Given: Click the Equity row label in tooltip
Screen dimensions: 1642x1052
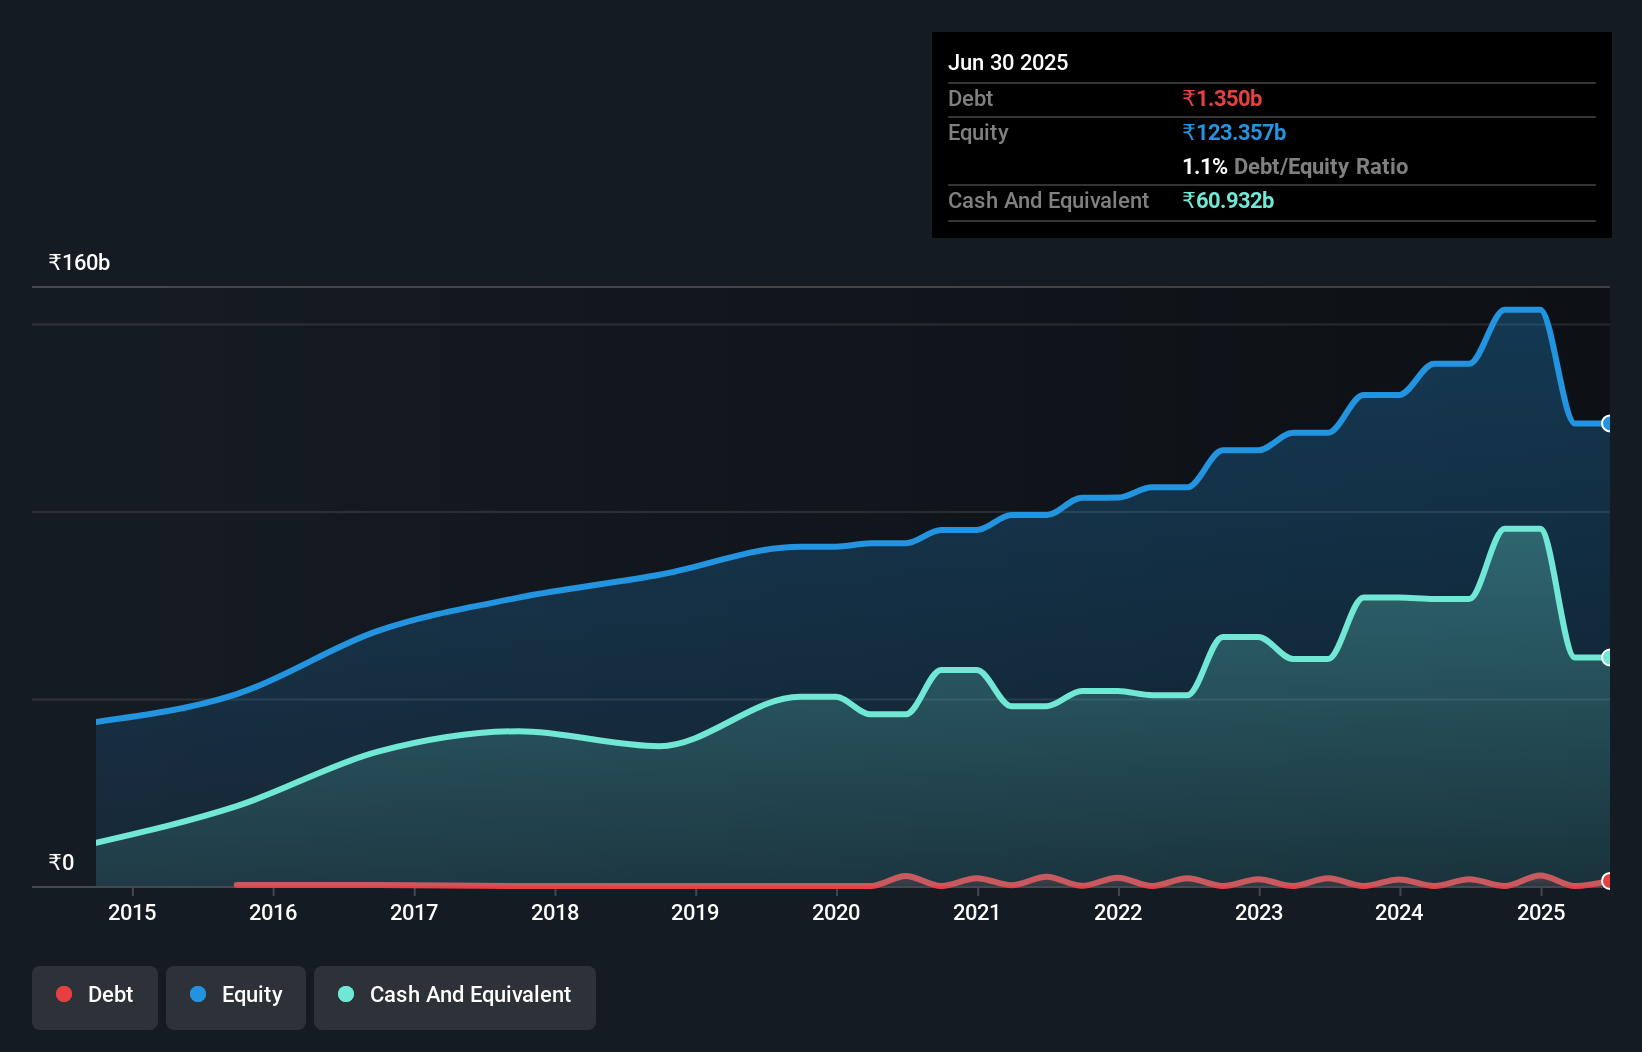Looking at the screenshot, I should (x=978, y=132).
